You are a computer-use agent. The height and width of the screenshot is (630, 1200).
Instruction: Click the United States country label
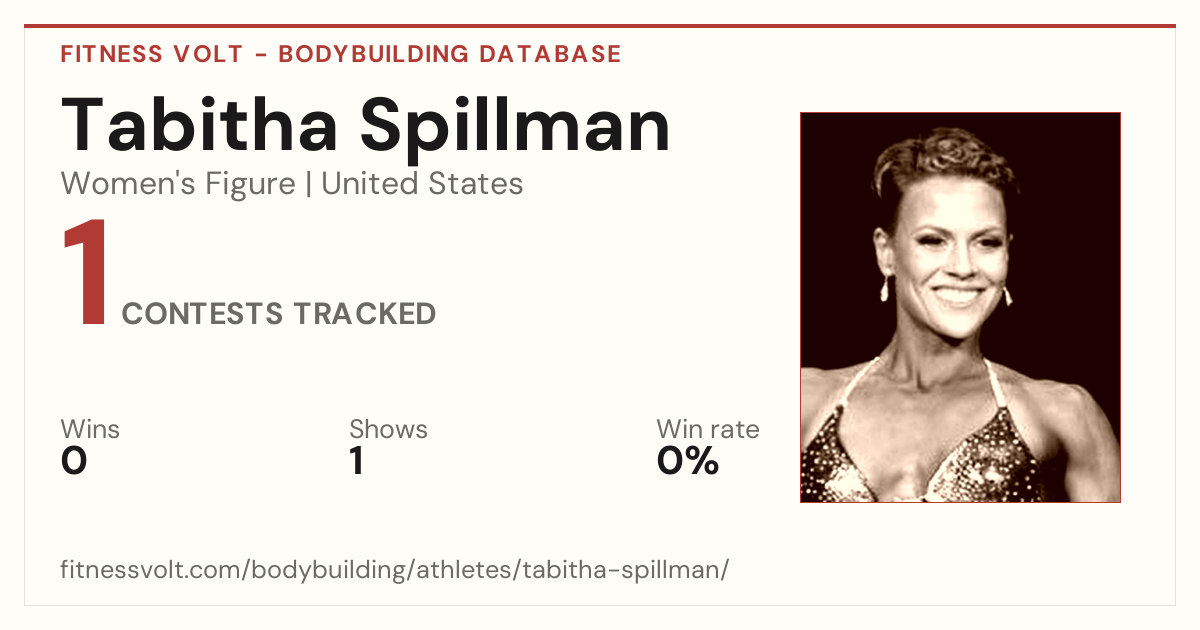422,184
